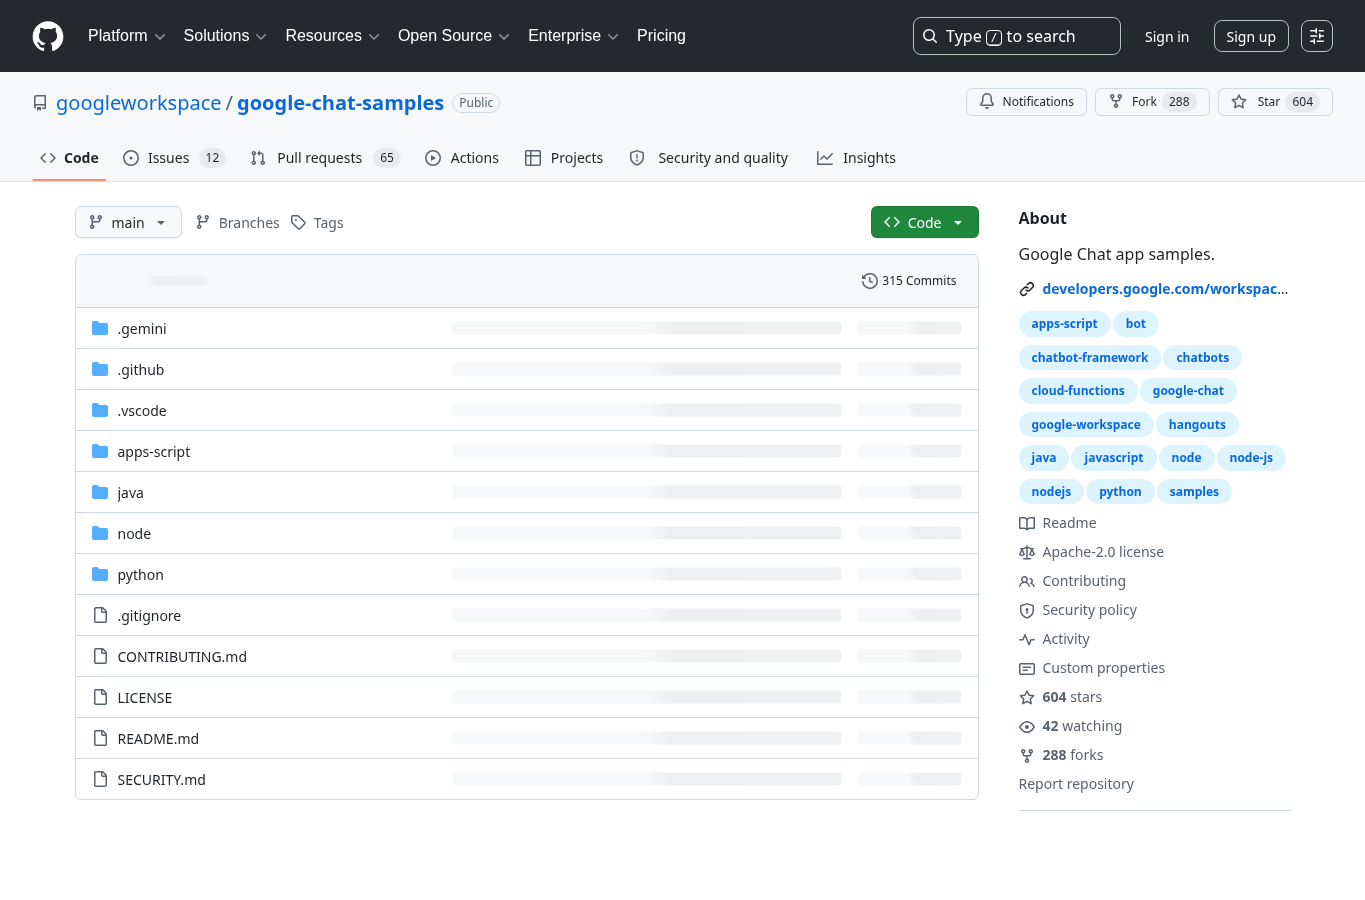Expand the Solutions menu
1365x900 pixels.
[x=225, y=36]
